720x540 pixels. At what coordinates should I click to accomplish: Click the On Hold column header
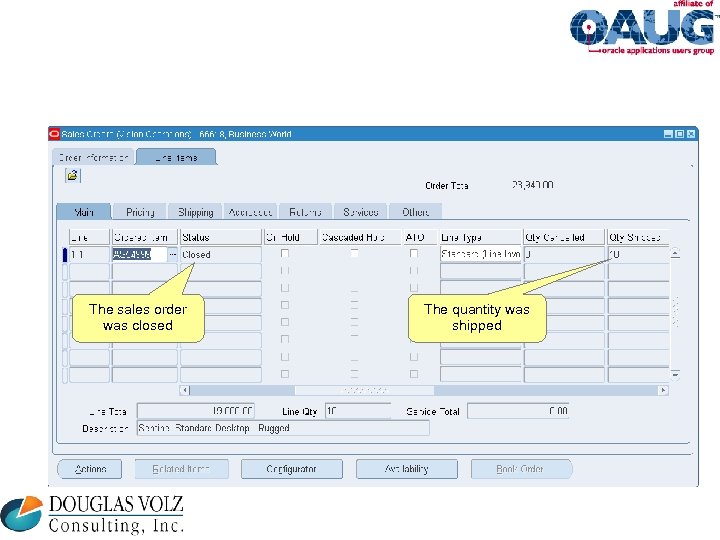coord(291,237)
